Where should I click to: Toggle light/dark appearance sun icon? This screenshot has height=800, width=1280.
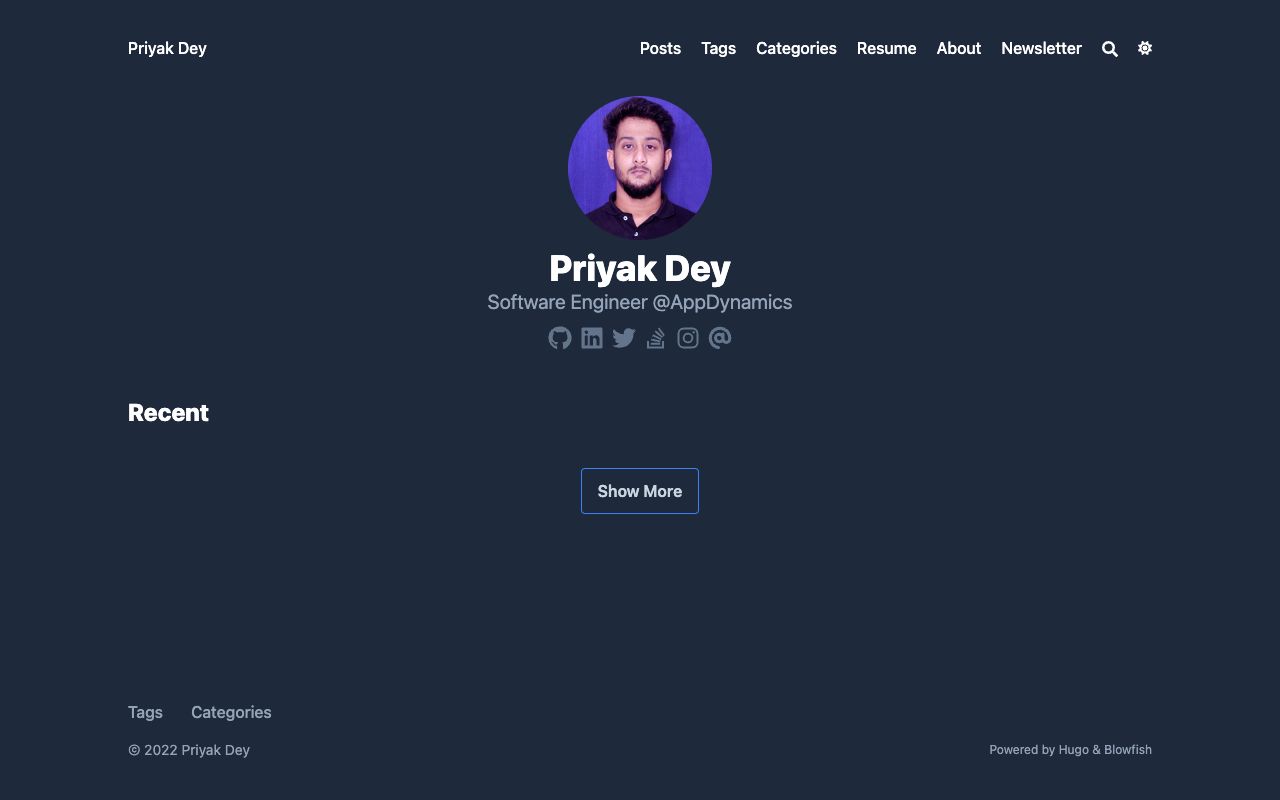click(1145, 48)
